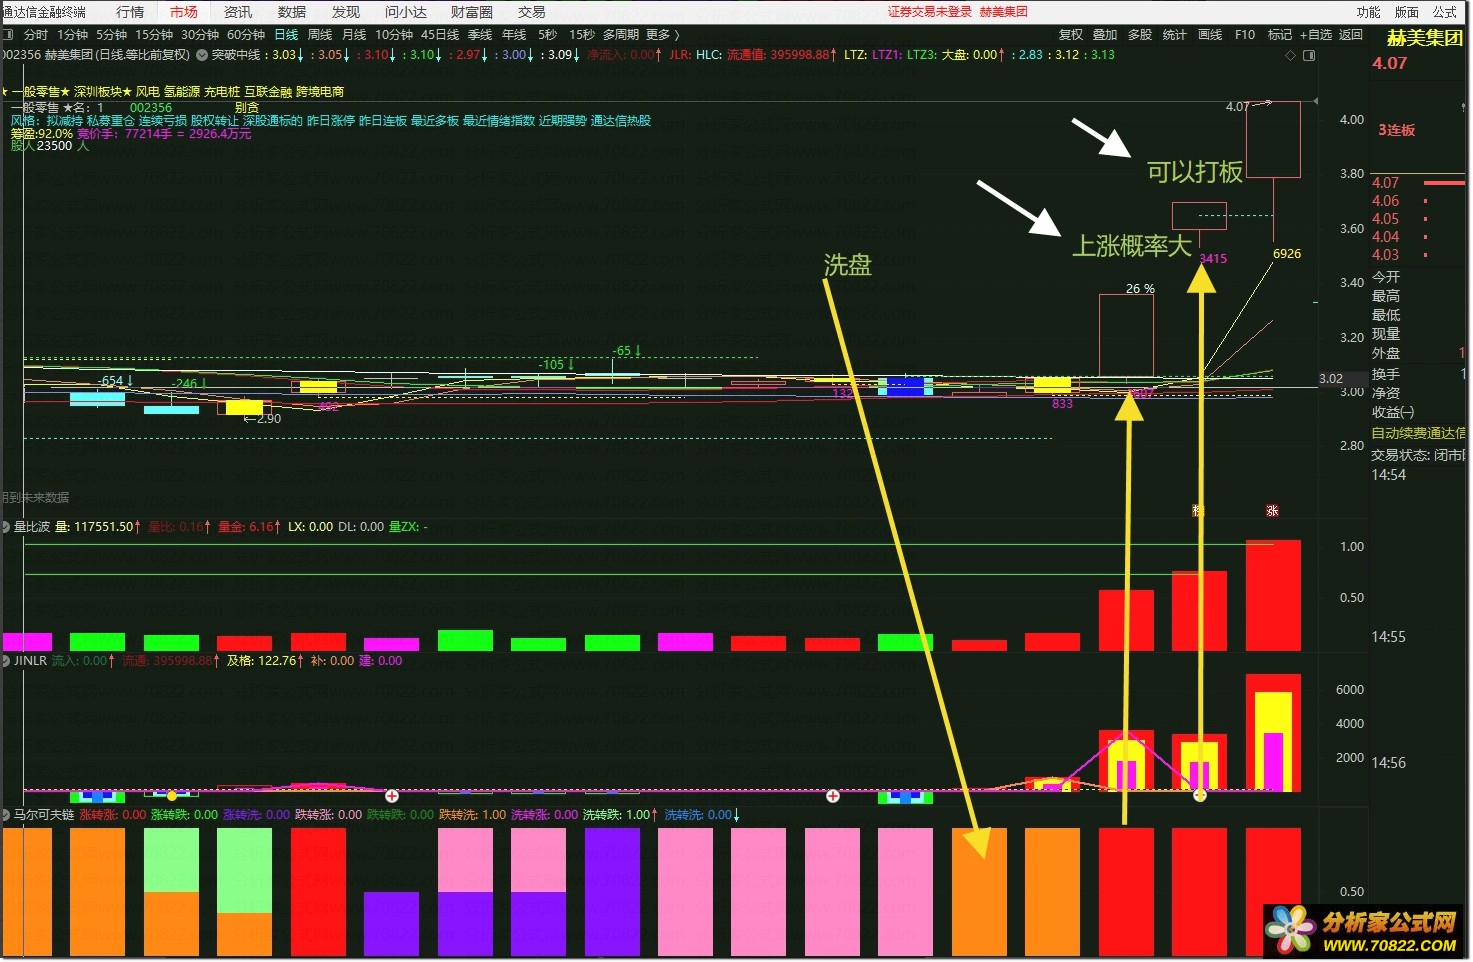This screenshot has width=1473, height=962.
Task: Open 马尔可夫链 indicator dropdown arrow
Action: click(x=6, y=815)
